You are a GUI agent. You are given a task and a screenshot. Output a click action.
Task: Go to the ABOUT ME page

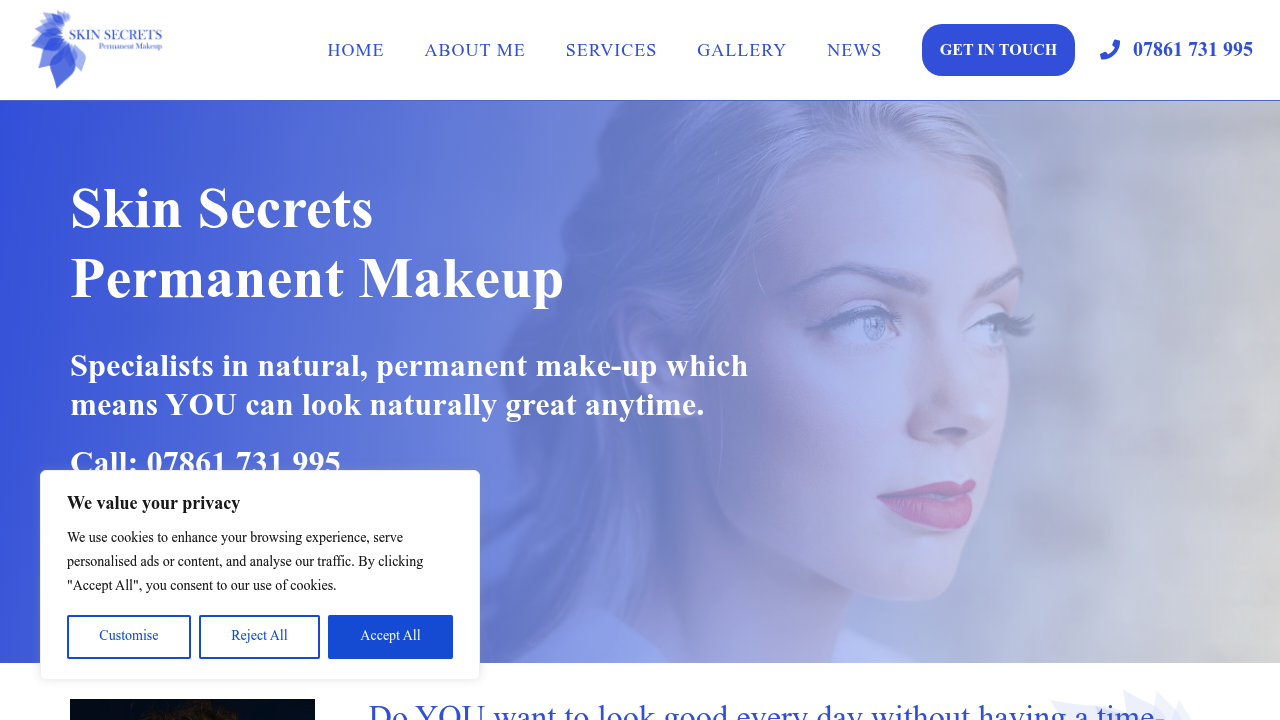click(474, 50)
